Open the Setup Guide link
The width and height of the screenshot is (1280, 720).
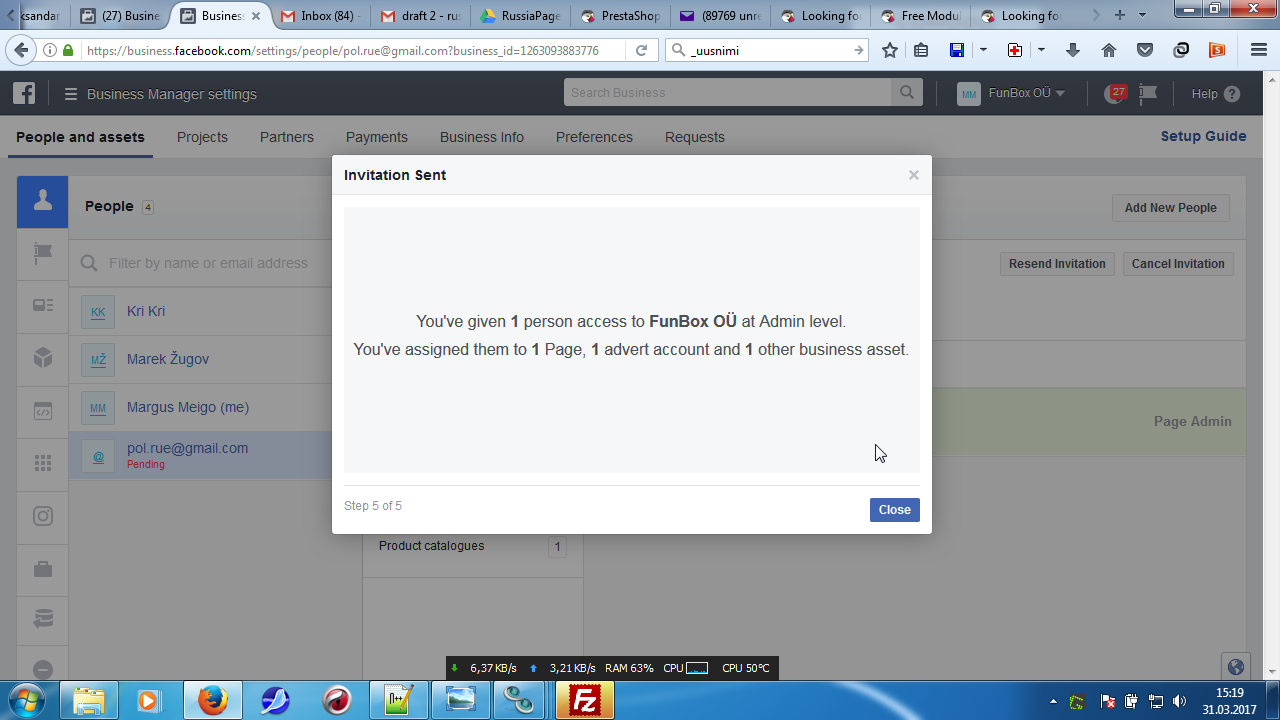click(x=1203, y=136)
